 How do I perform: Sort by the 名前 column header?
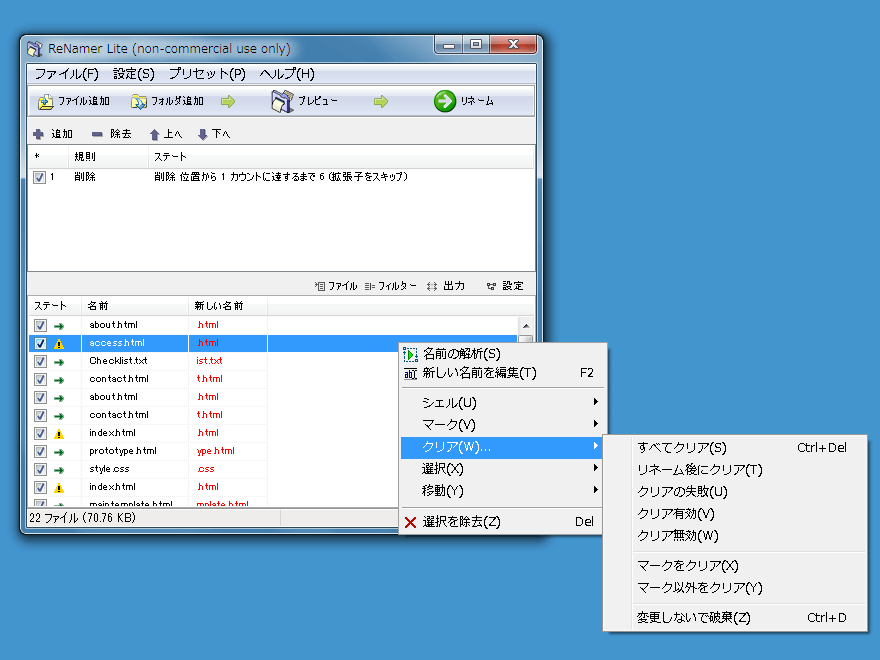[135, 306]
